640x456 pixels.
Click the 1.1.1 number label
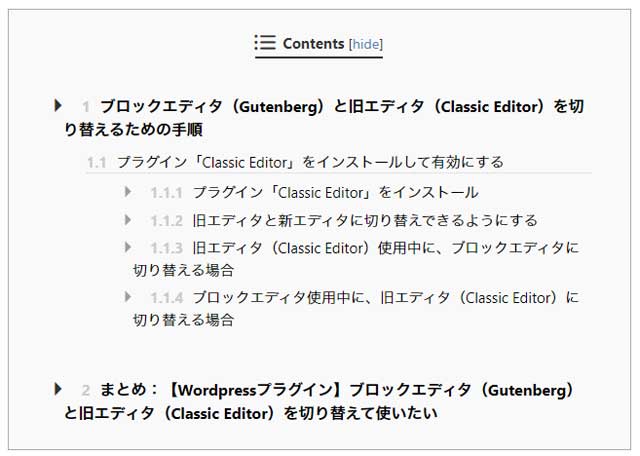[x=167, y=193]
